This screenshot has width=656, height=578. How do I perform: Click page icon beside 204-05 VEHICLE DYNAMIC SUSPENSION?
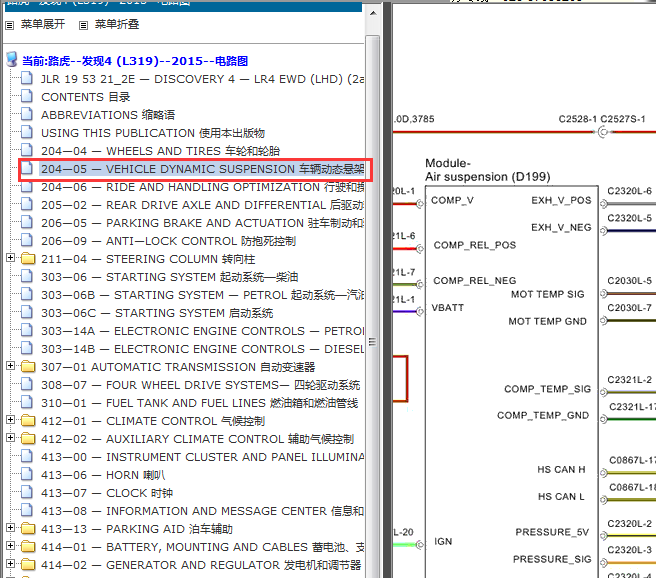(27, 168)
